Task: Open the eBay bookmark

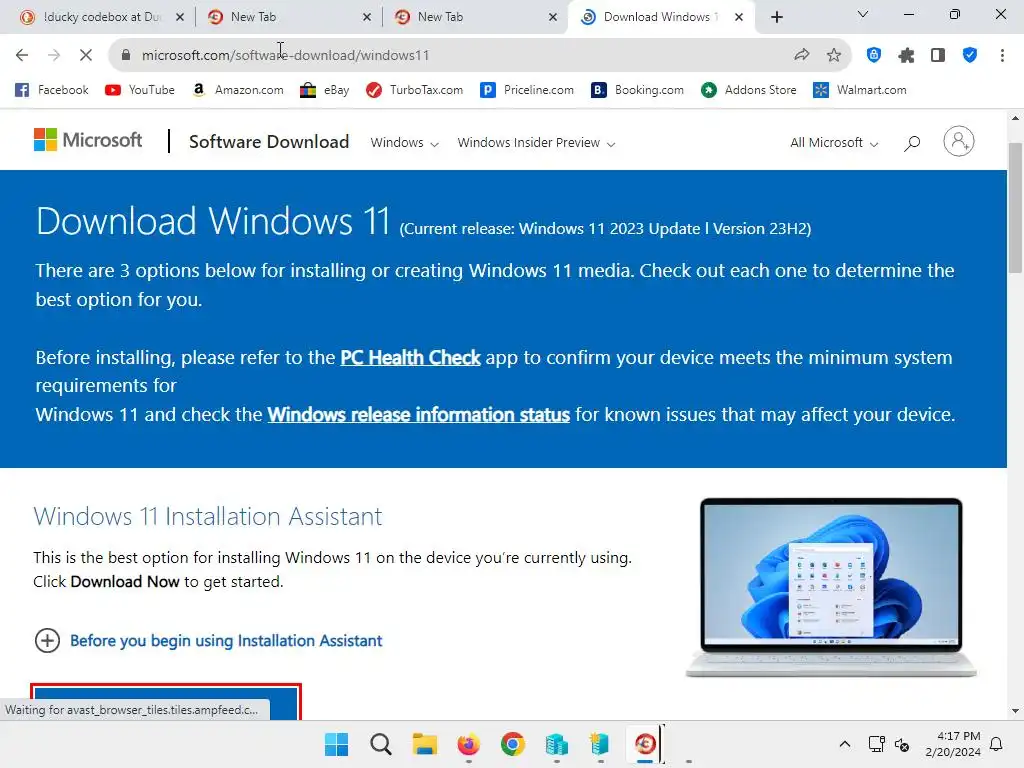Action: coord(325,90)
